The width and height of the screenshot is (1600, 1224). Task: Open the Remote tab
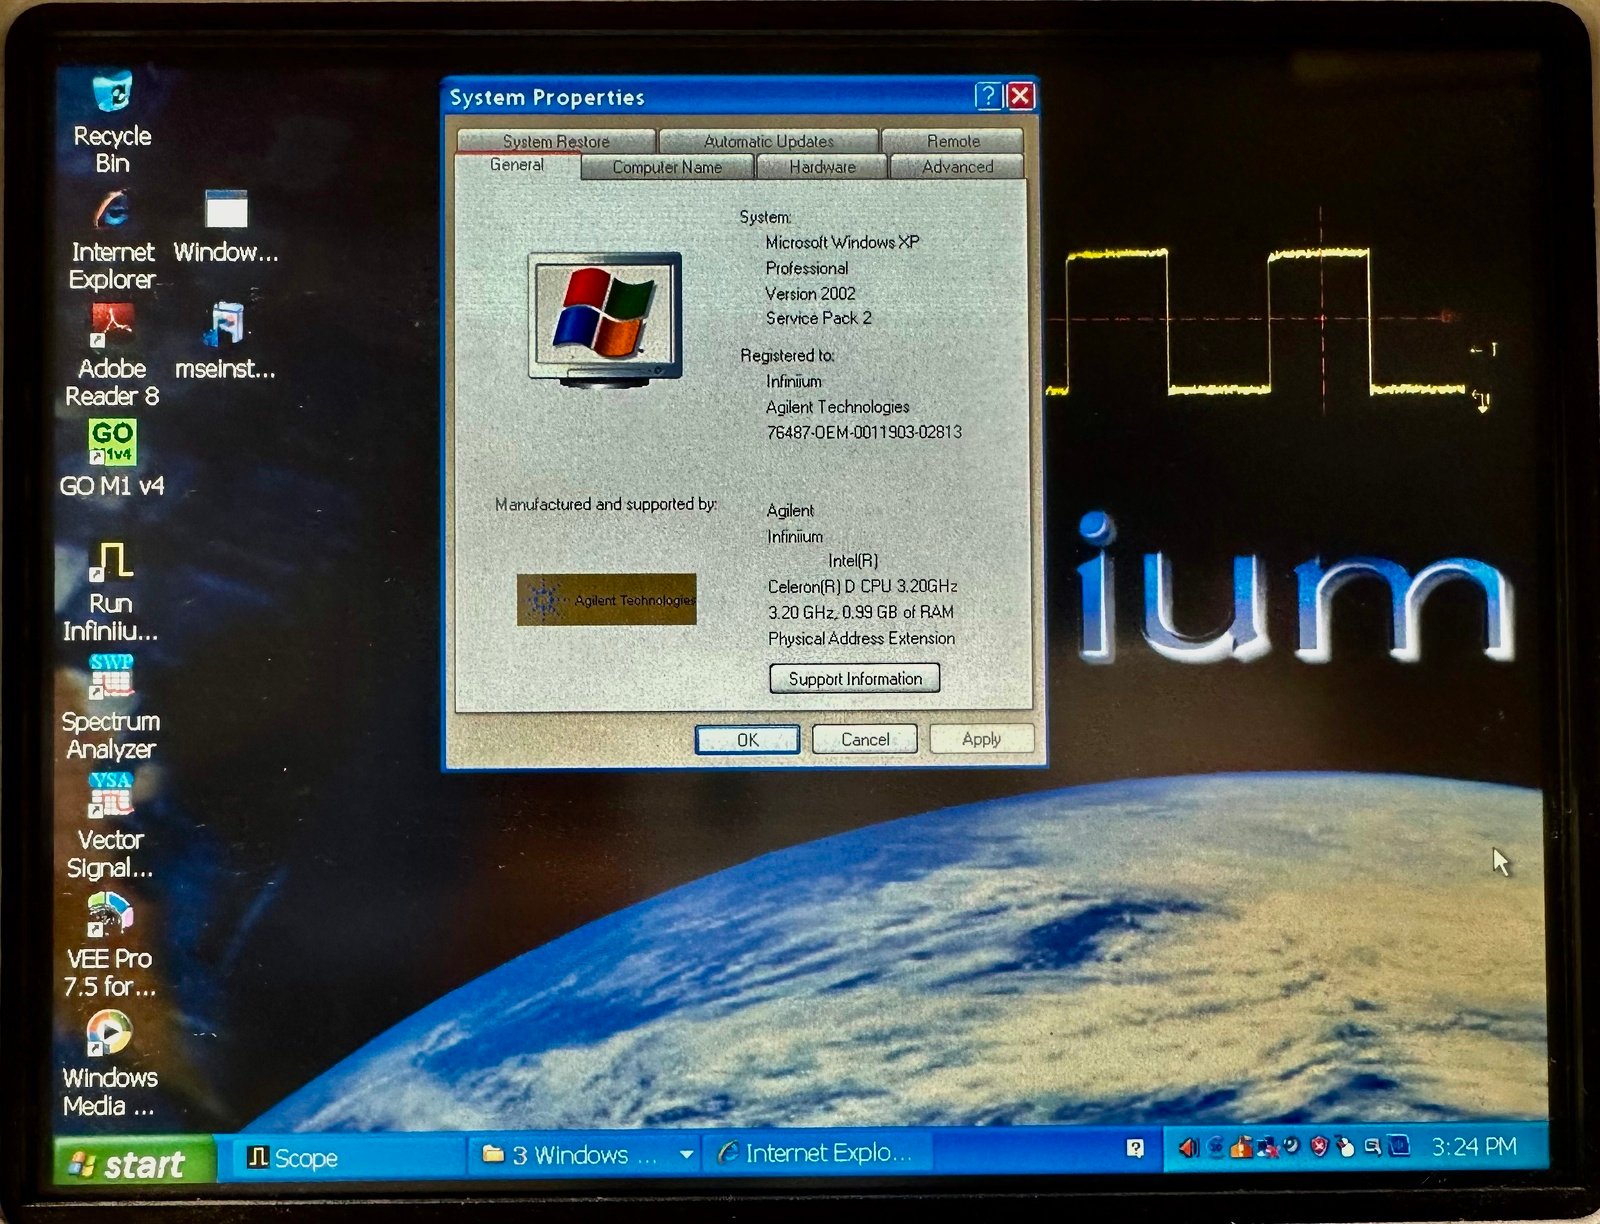pos(953,141)
